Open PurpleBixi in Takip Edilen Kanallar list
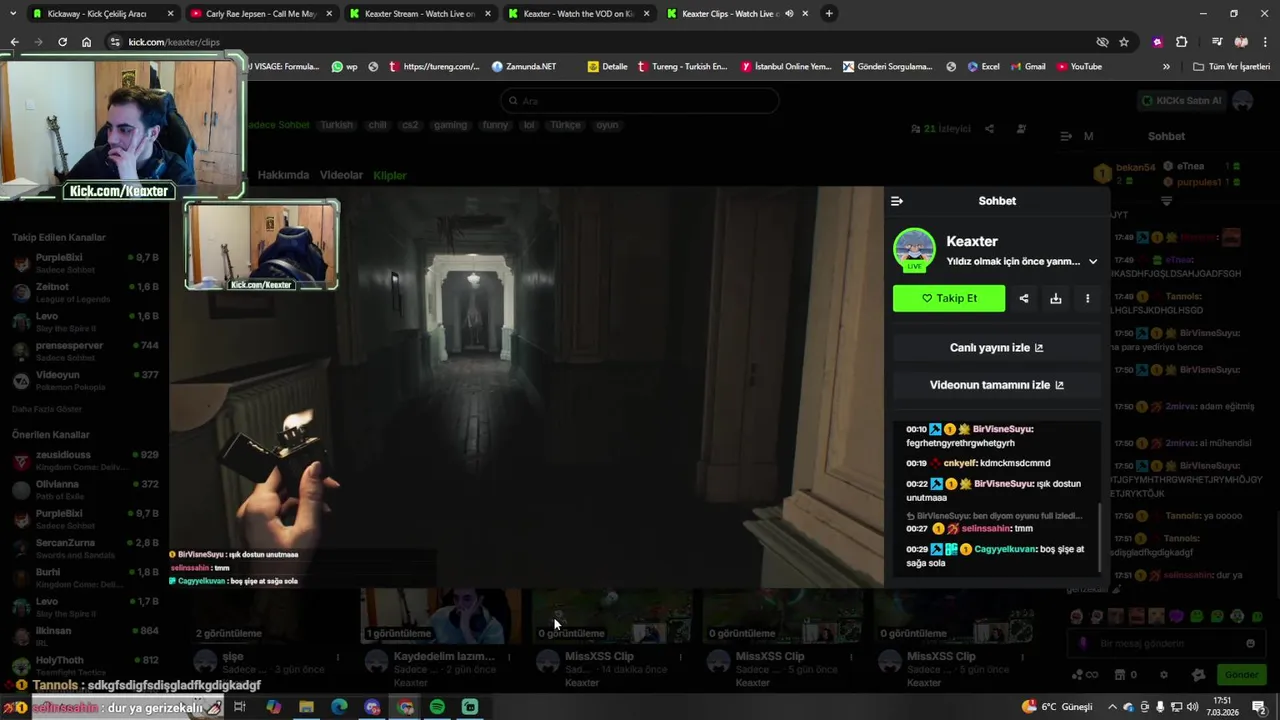 (85, 264)
